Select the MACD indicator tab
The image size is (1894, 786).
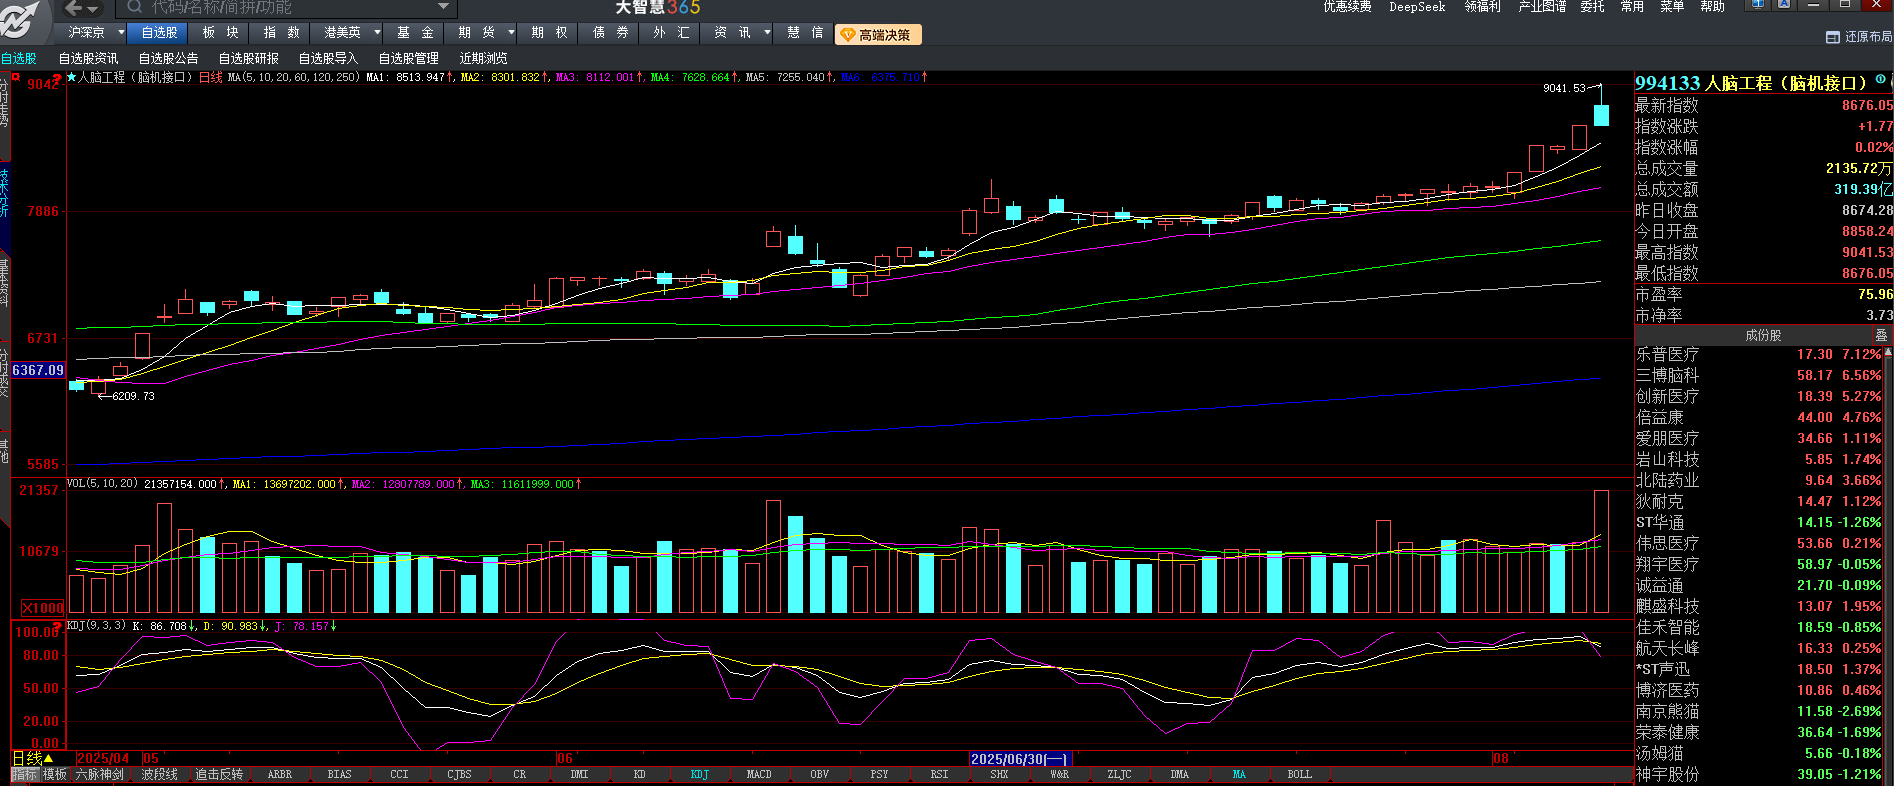[x=759, y=774]
